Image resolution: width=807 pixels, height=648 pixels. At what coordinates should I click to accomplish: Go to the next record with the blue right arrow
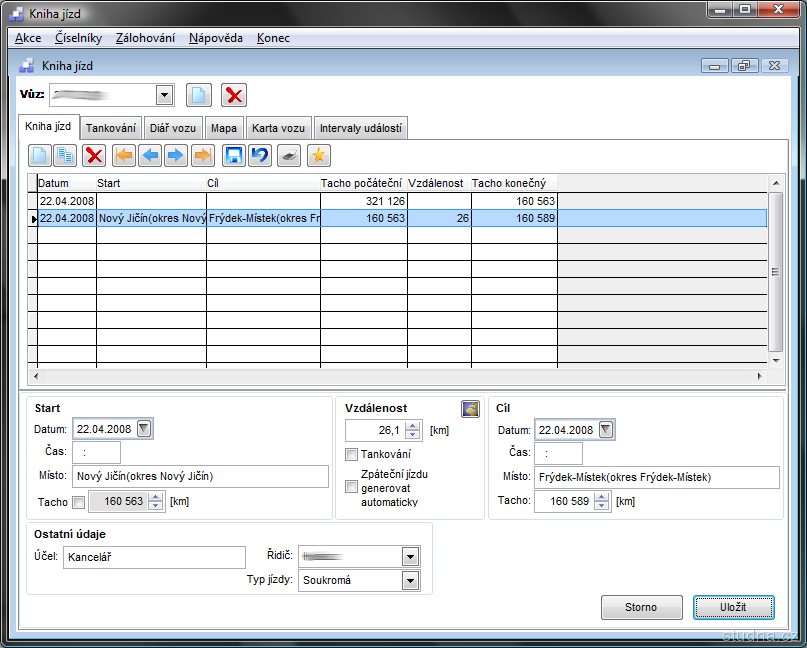(x=176, y=155)
